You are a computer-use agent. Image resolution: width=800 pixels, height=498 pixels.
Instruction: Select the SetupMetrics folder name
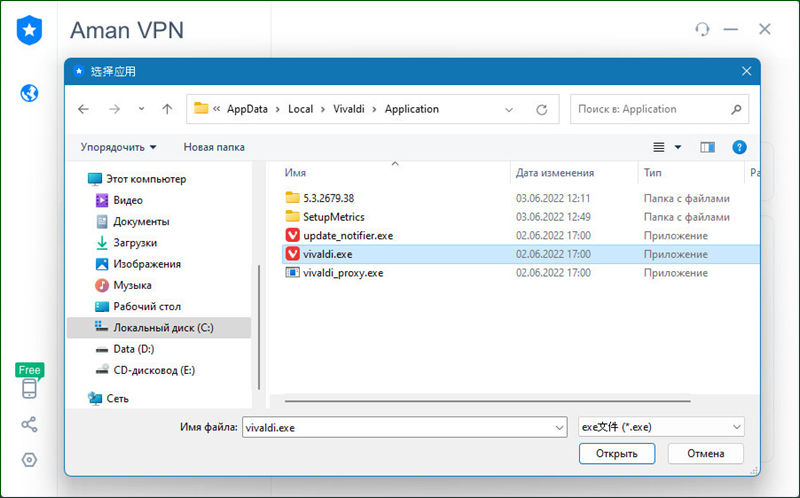tap(334, 217)
